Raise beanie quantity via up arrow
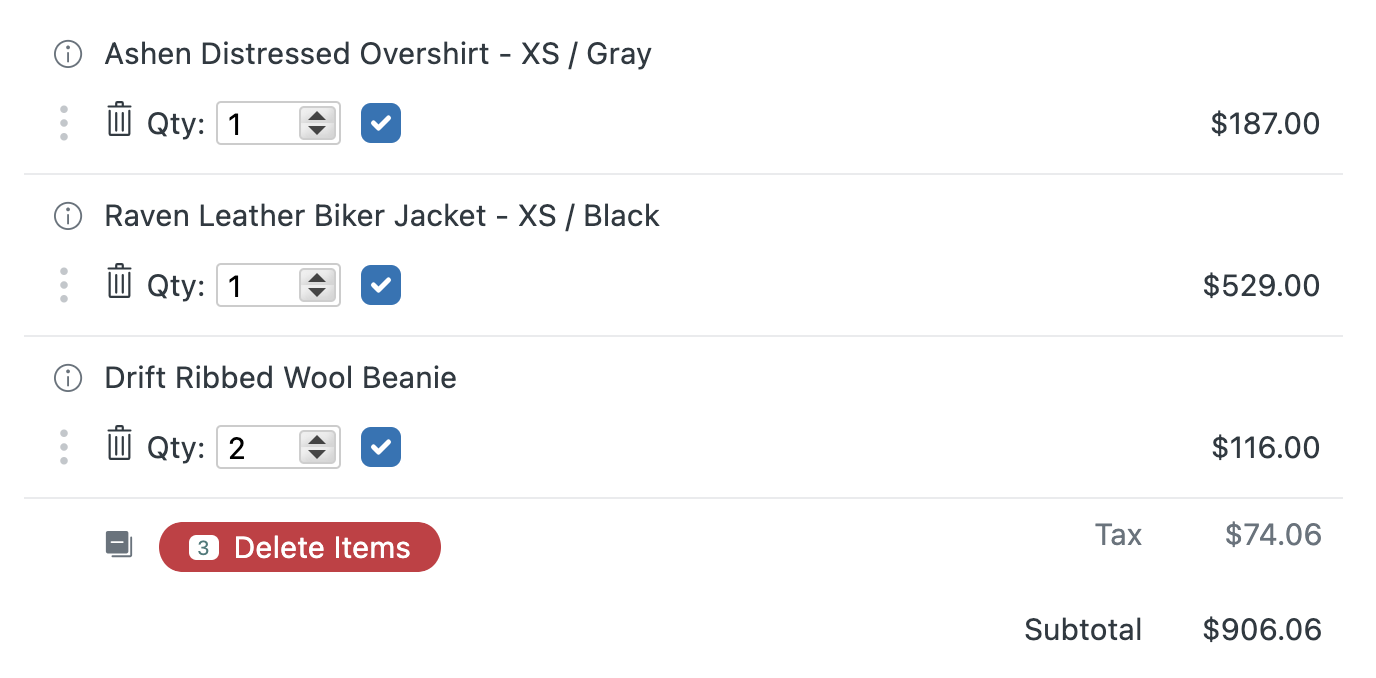The width and height of the screenshot is (1376, 678). (318, 439)
